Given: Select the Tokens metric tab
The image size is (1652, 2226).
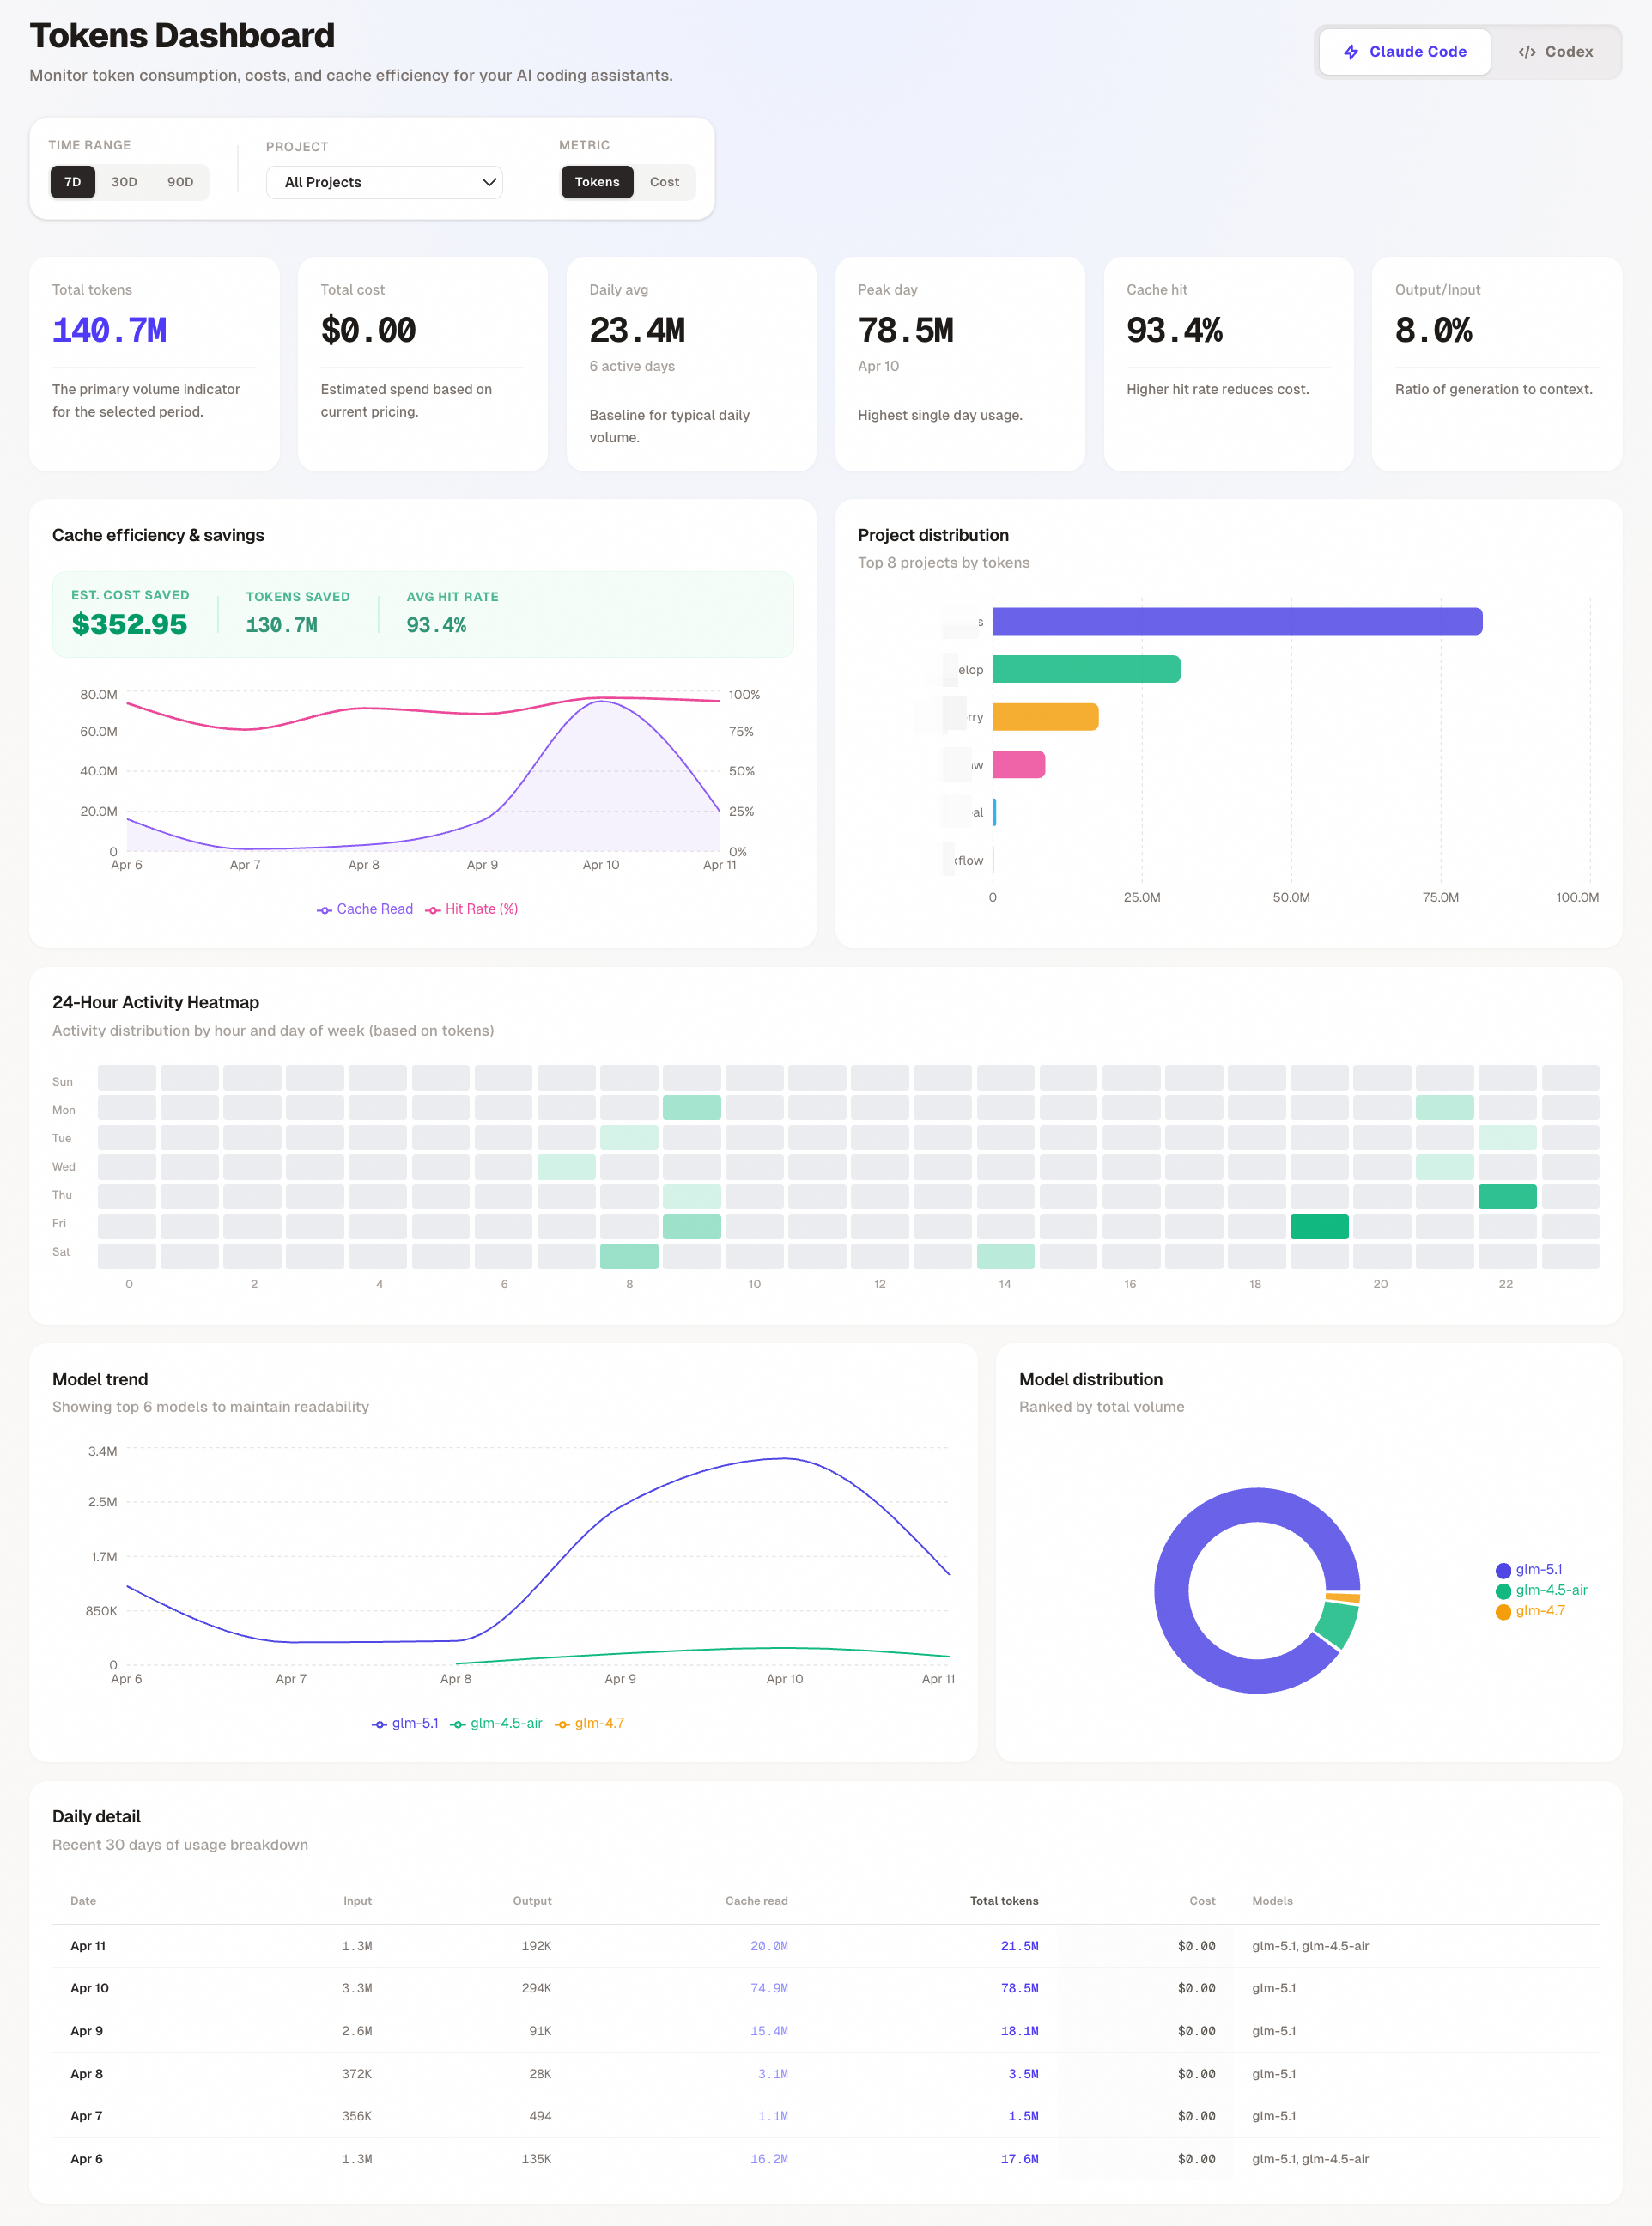Looking at the screenshot, I should pyautogui.click(x=597, y=182).
